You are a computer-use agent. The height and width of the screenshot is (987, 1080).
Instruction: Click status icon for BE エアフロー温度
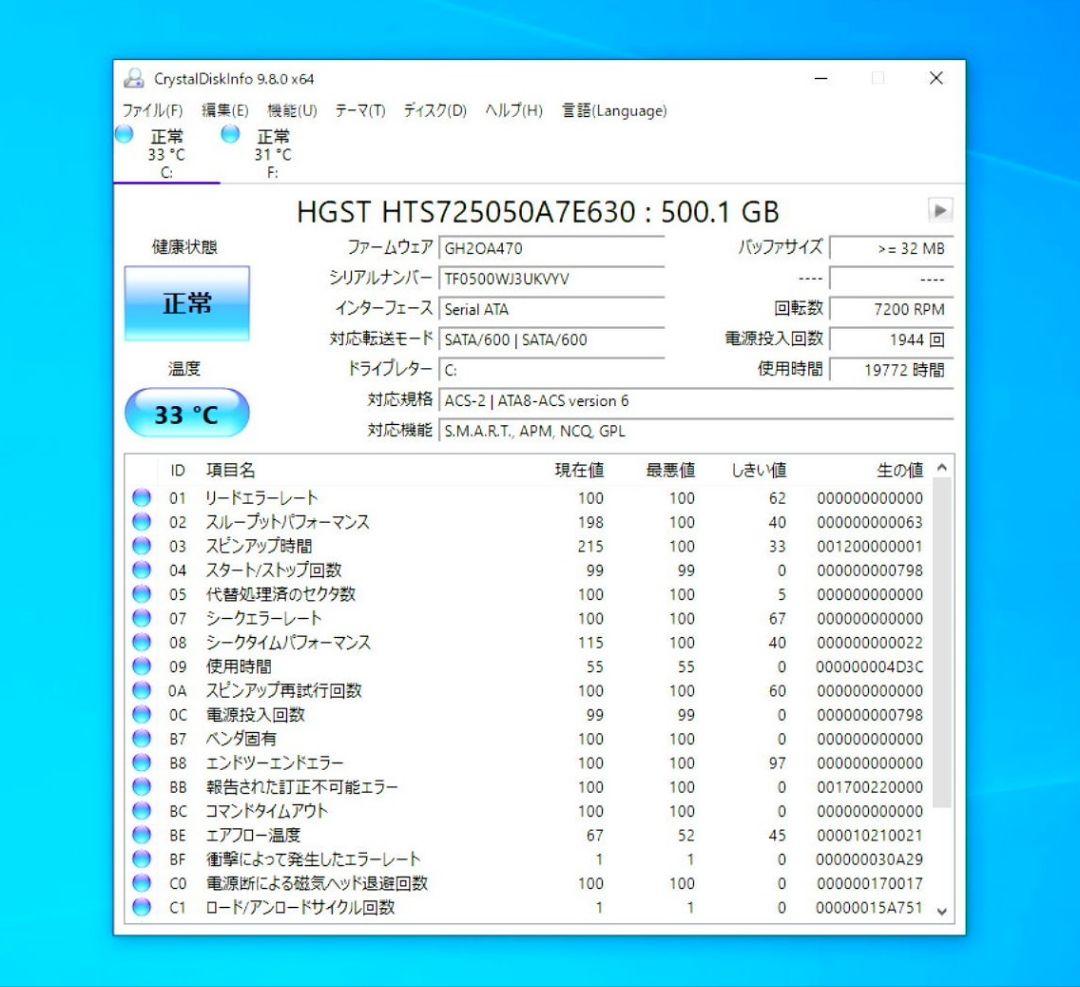pos(141,835)
